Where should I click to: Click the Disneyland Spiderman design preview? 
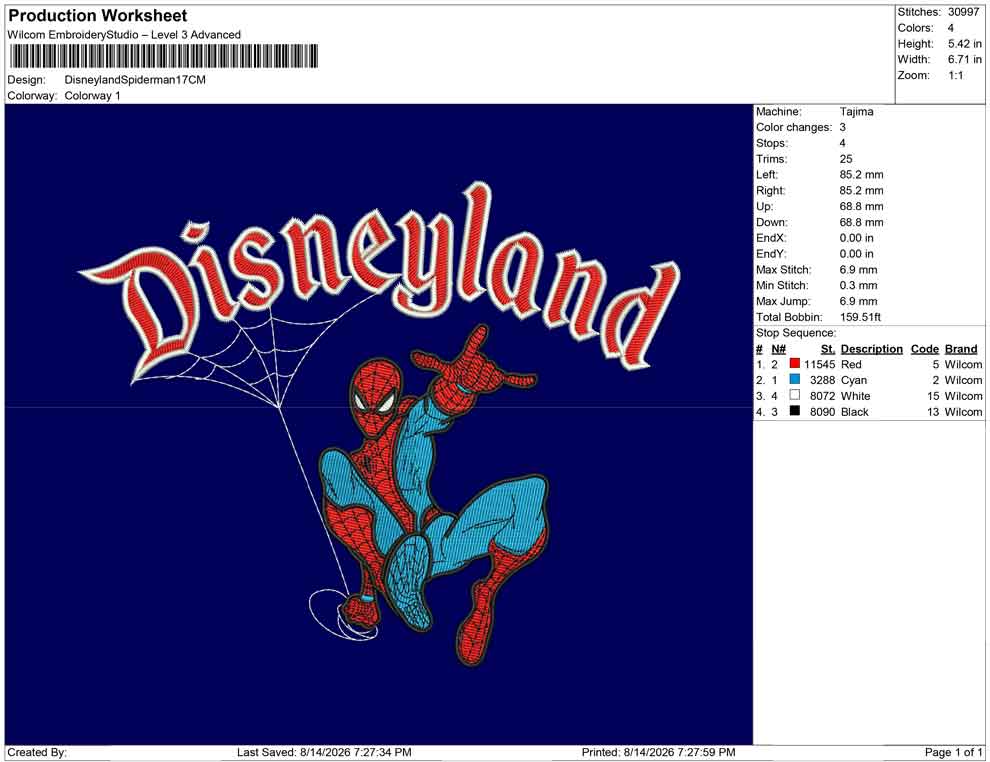tap(379, 424)
